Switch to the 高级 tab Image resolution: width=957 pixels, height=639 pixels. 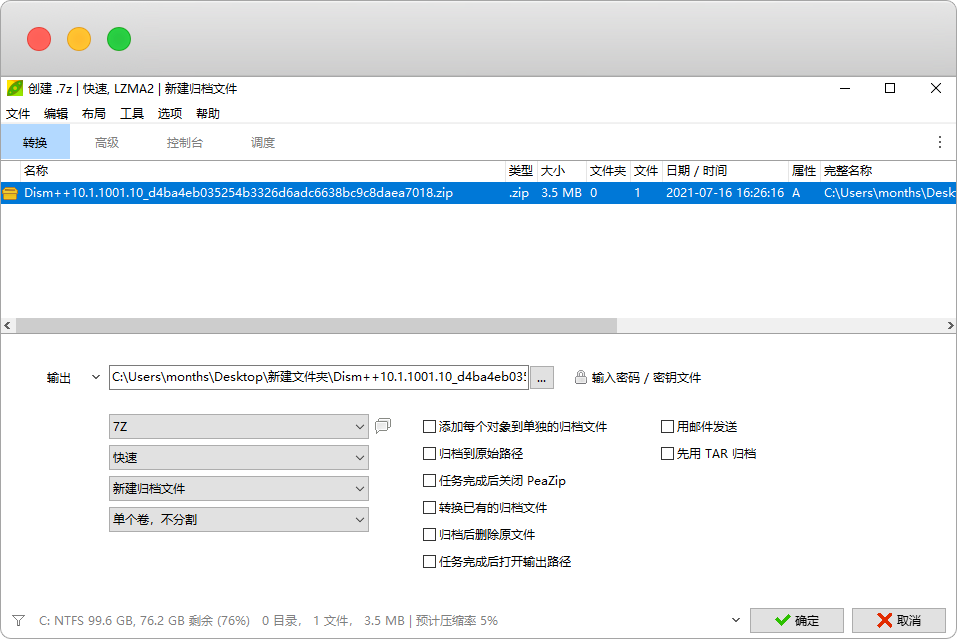click(107, 142)
